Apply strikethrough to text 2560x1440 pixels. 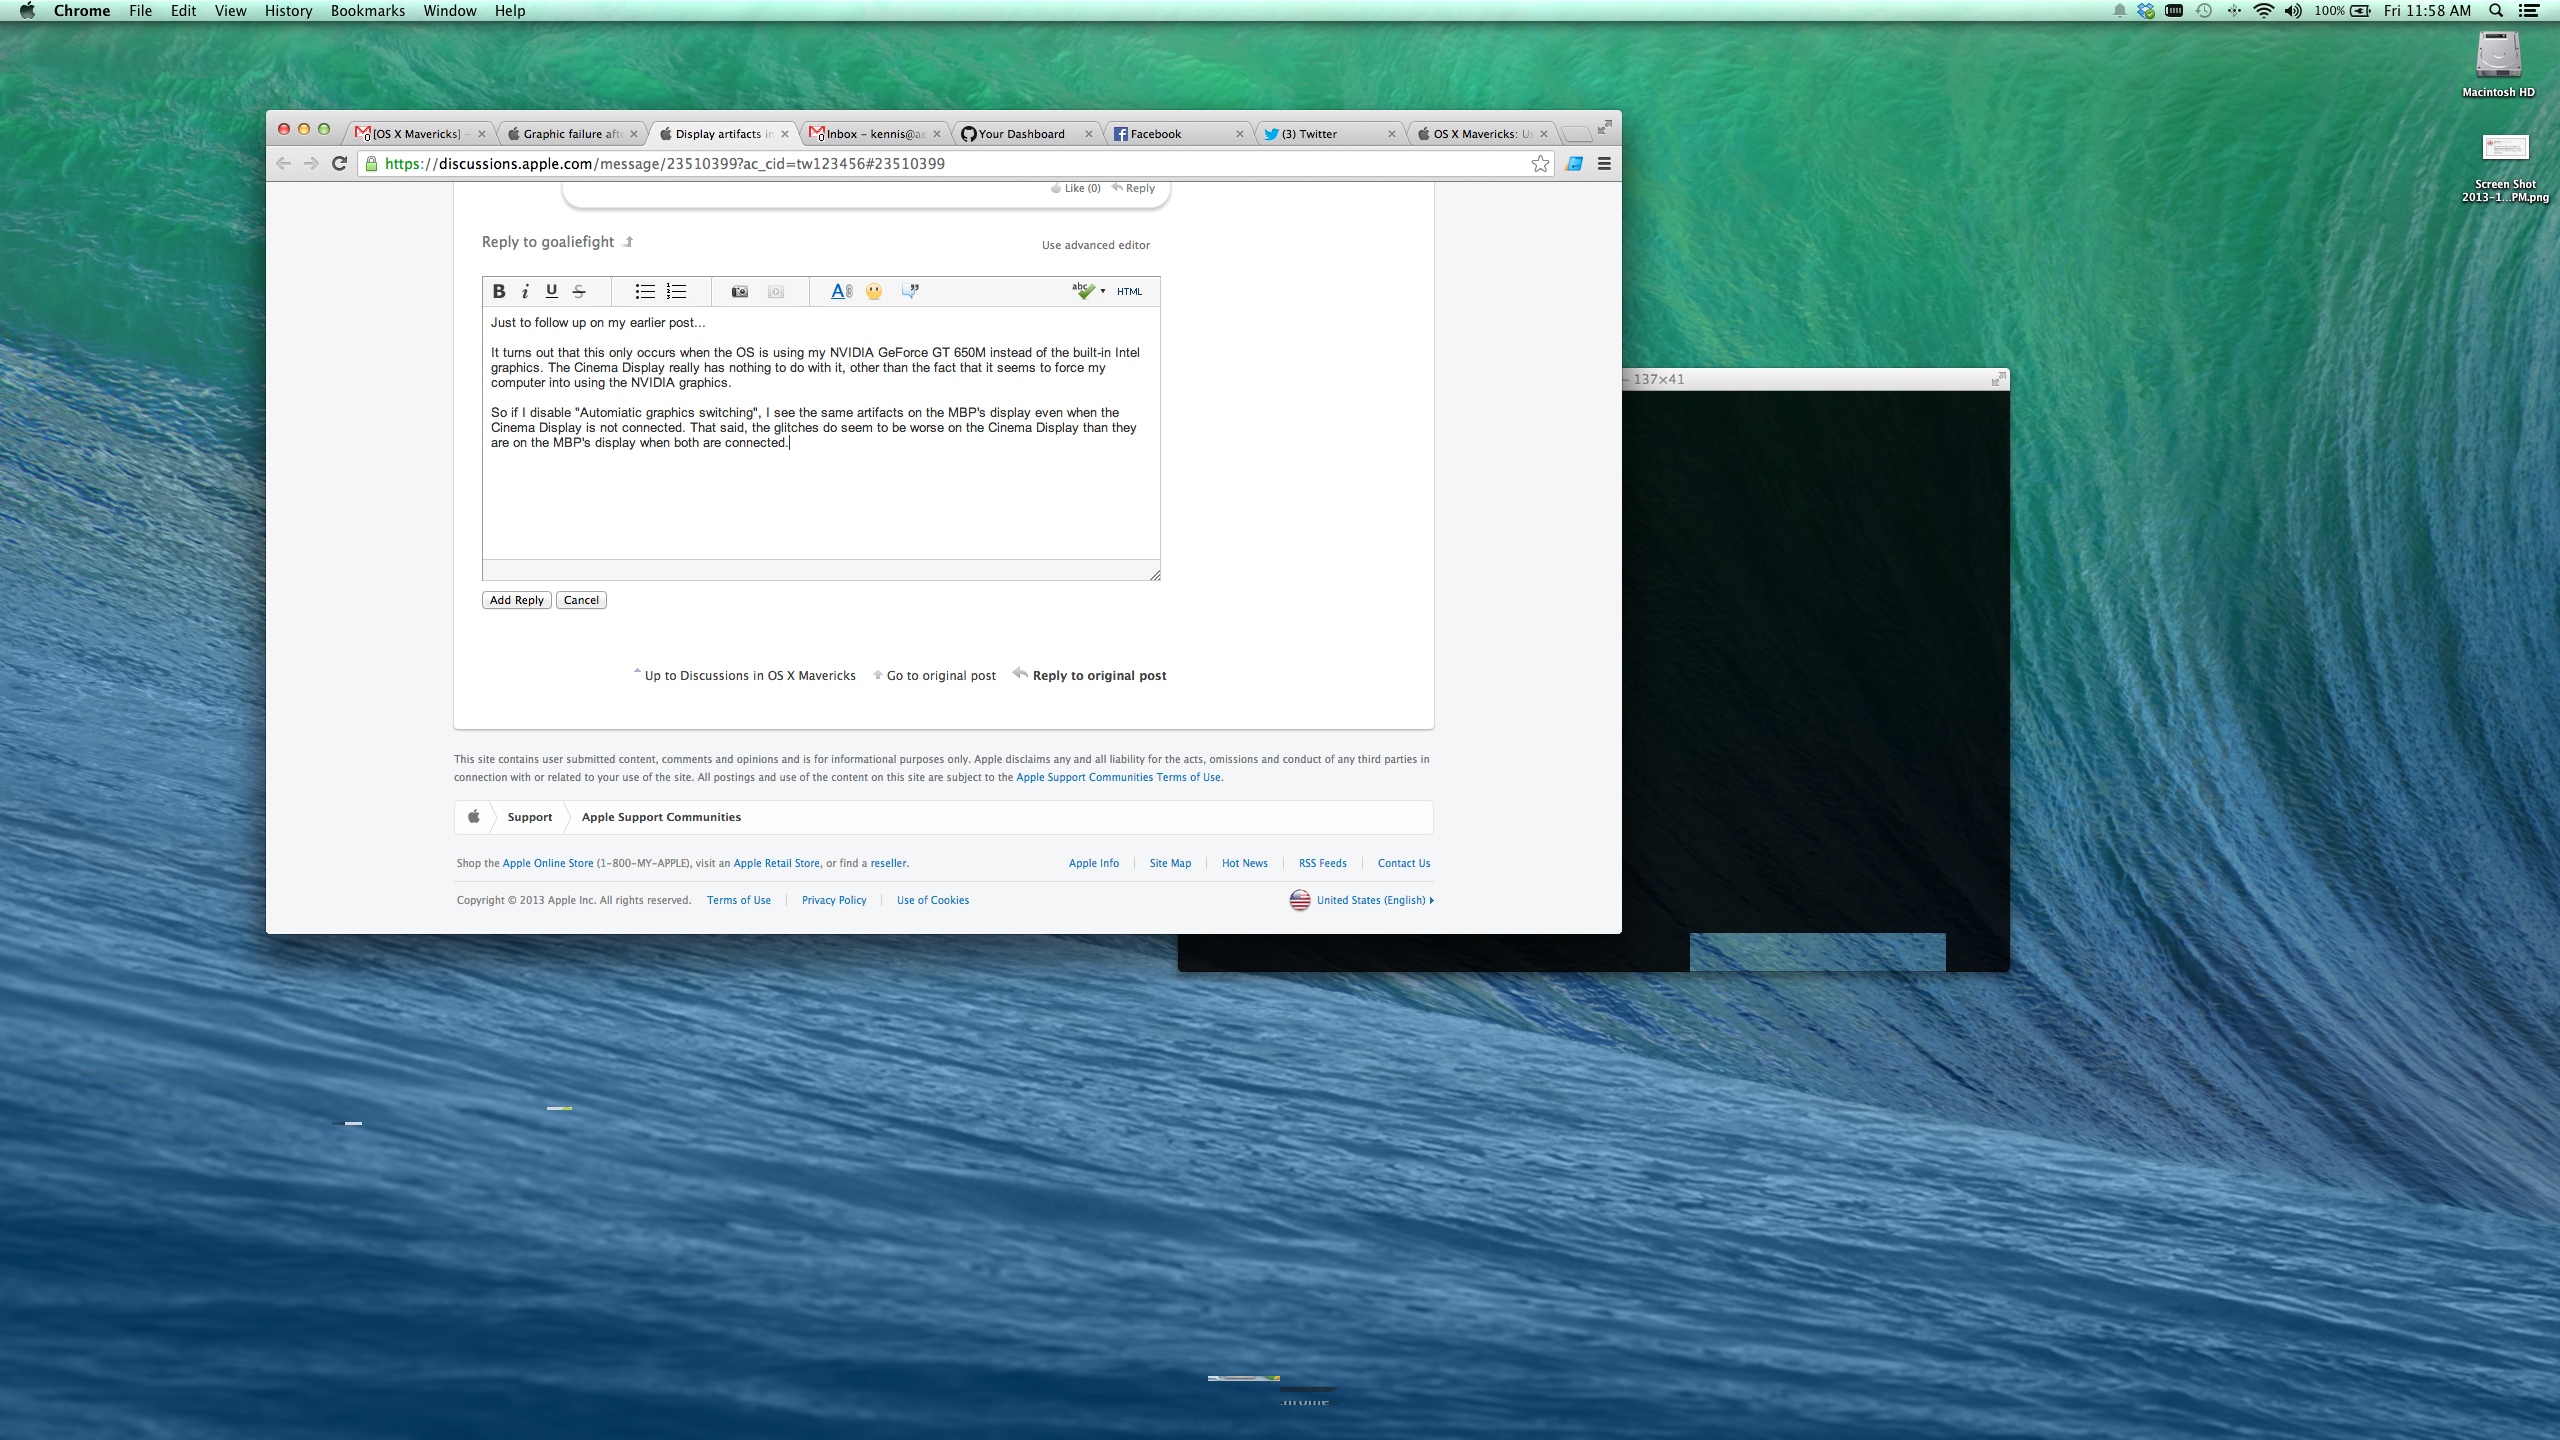click(578, 291)
